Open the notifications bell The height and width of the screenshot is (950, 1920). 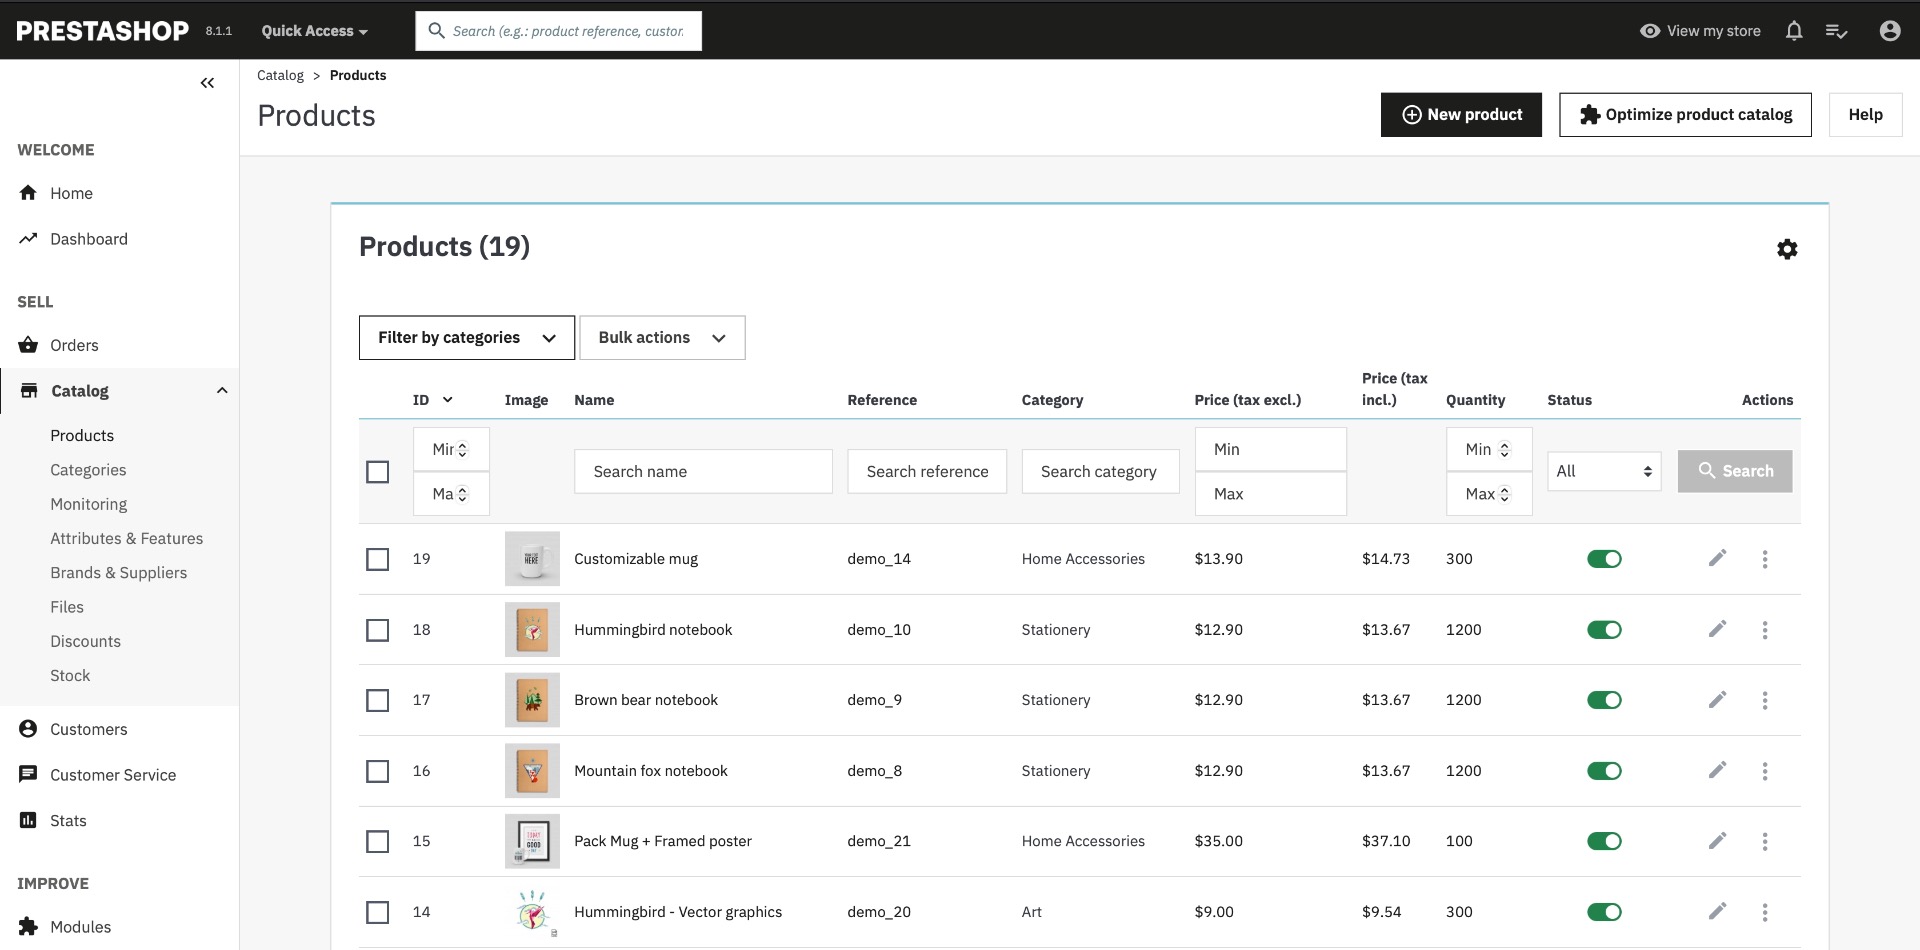[x=1793, y=31]
